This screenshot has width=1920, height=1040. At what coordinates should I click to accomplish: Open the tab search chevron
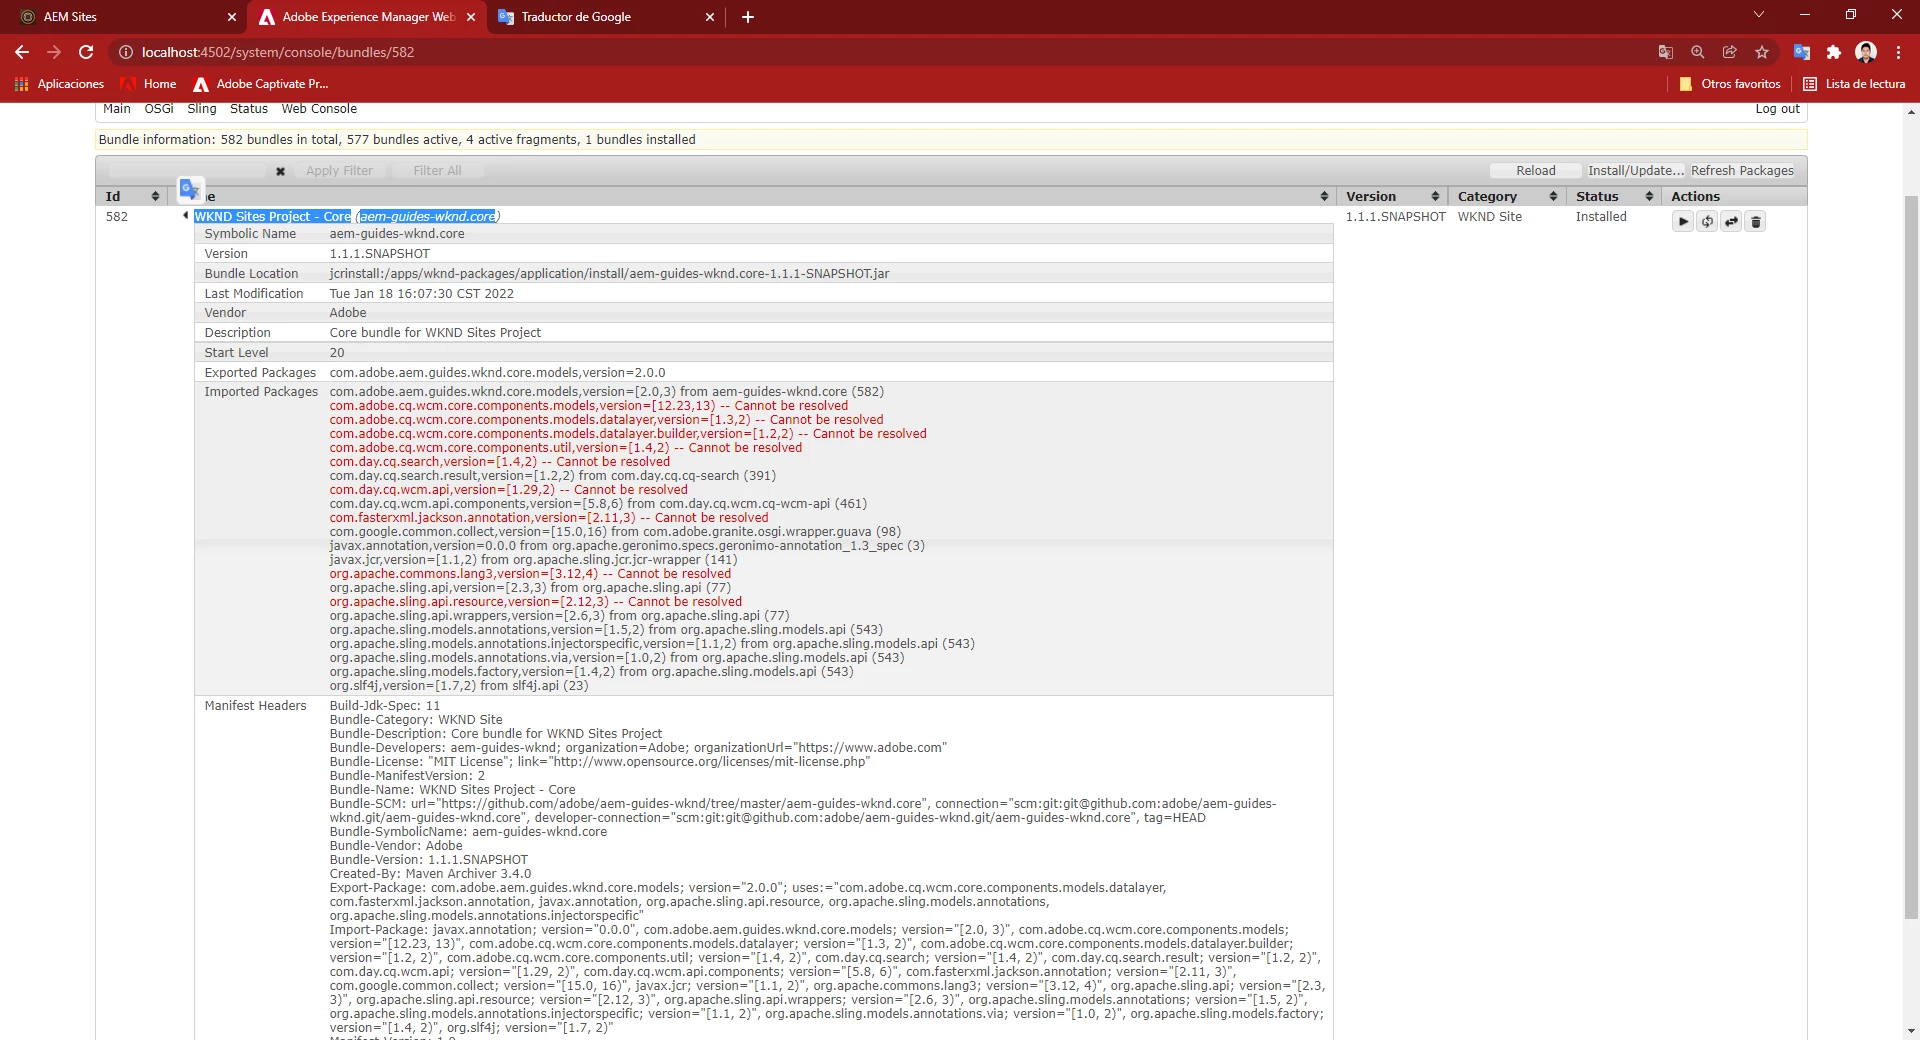pos(1758,15)
